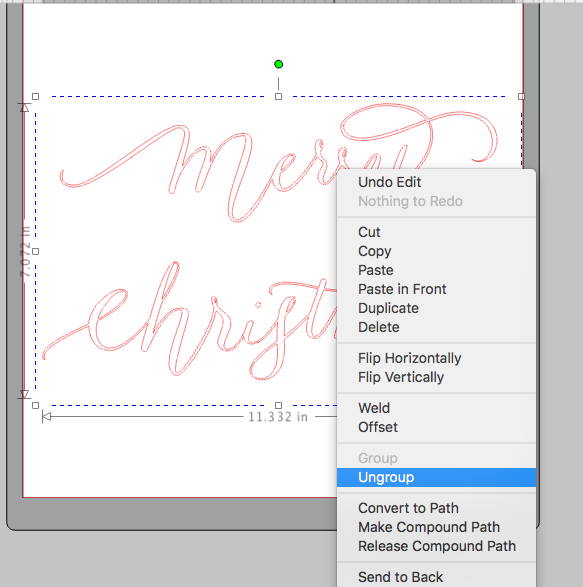Click the green rotation handle above selection
The height and width of the screenshot is (587, 583).
[x=278, y=64]
